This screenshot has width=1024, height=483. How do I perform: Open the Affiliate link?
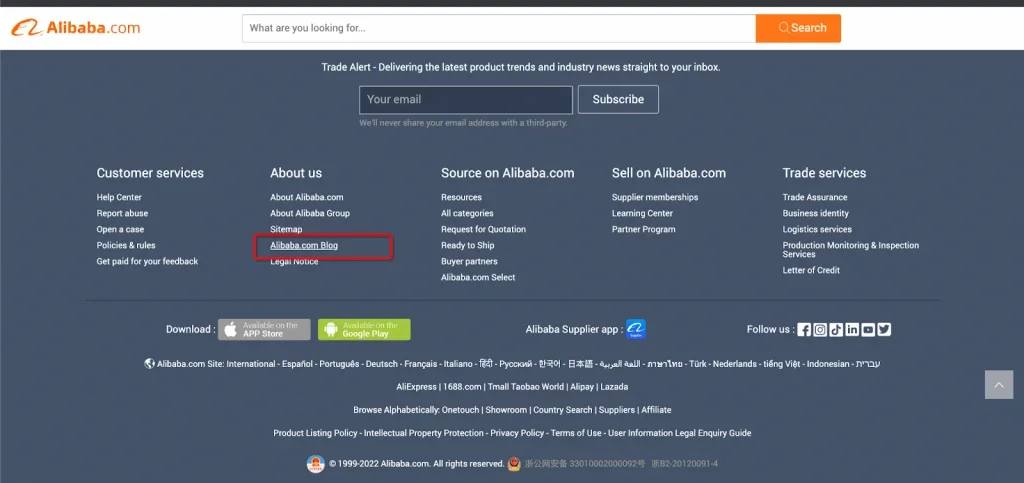pos(656,410)
